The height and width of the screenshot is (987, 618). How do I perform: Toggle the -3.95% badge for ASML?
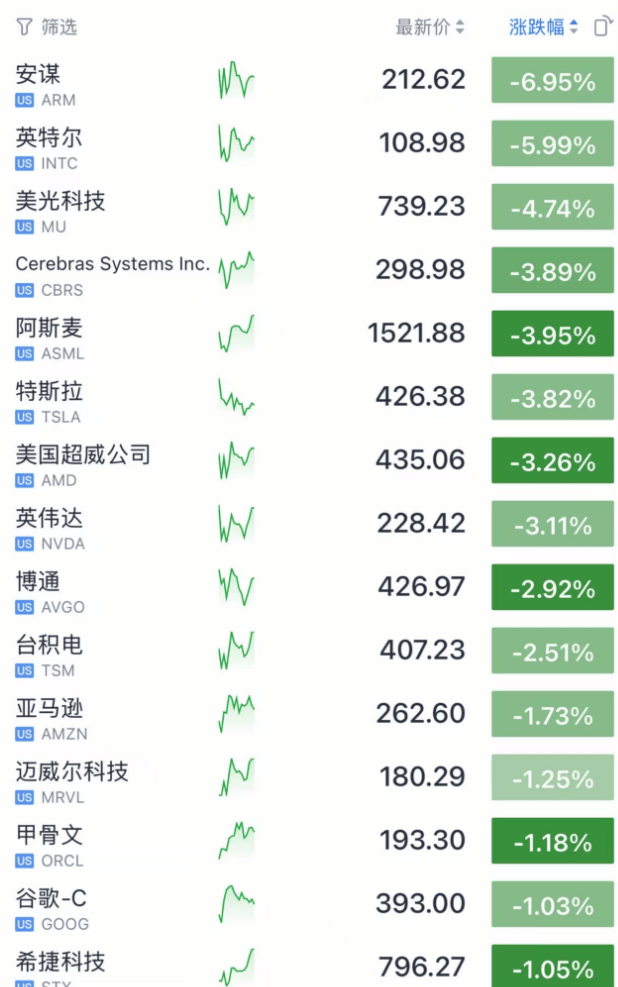click(x=553, y=334)
